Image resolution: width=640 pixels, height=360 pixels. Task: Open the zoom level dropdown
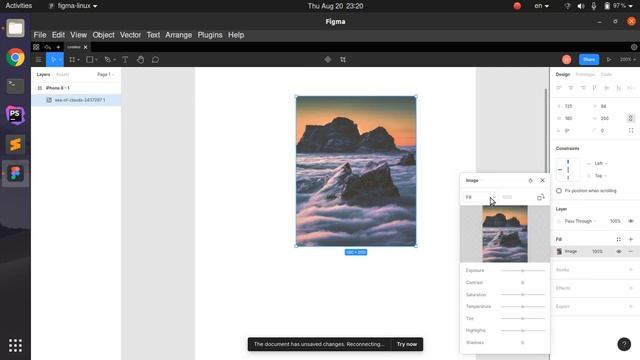pyautogui.click(x=628, y=60)
